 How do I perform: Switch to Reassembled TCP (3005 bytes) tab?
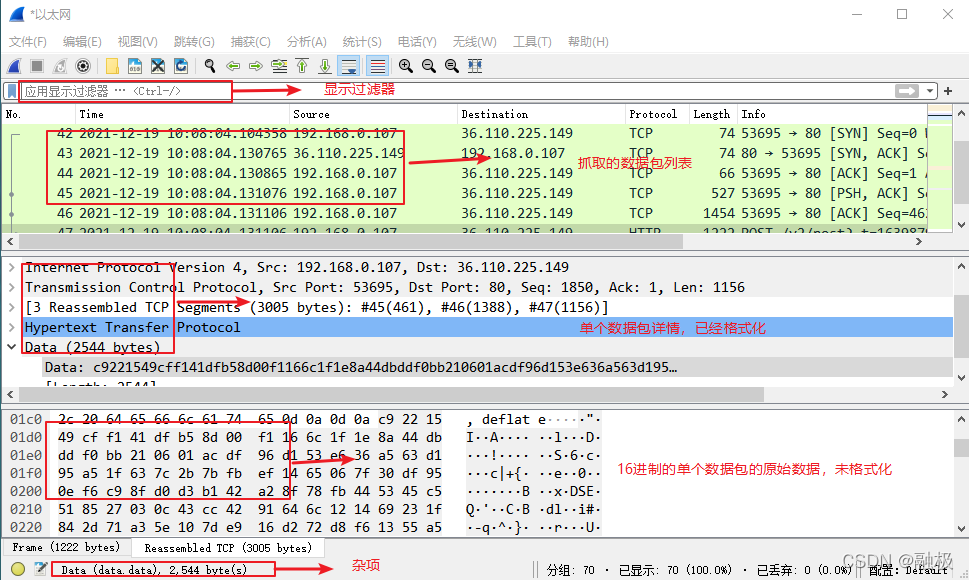pos(228,548)
